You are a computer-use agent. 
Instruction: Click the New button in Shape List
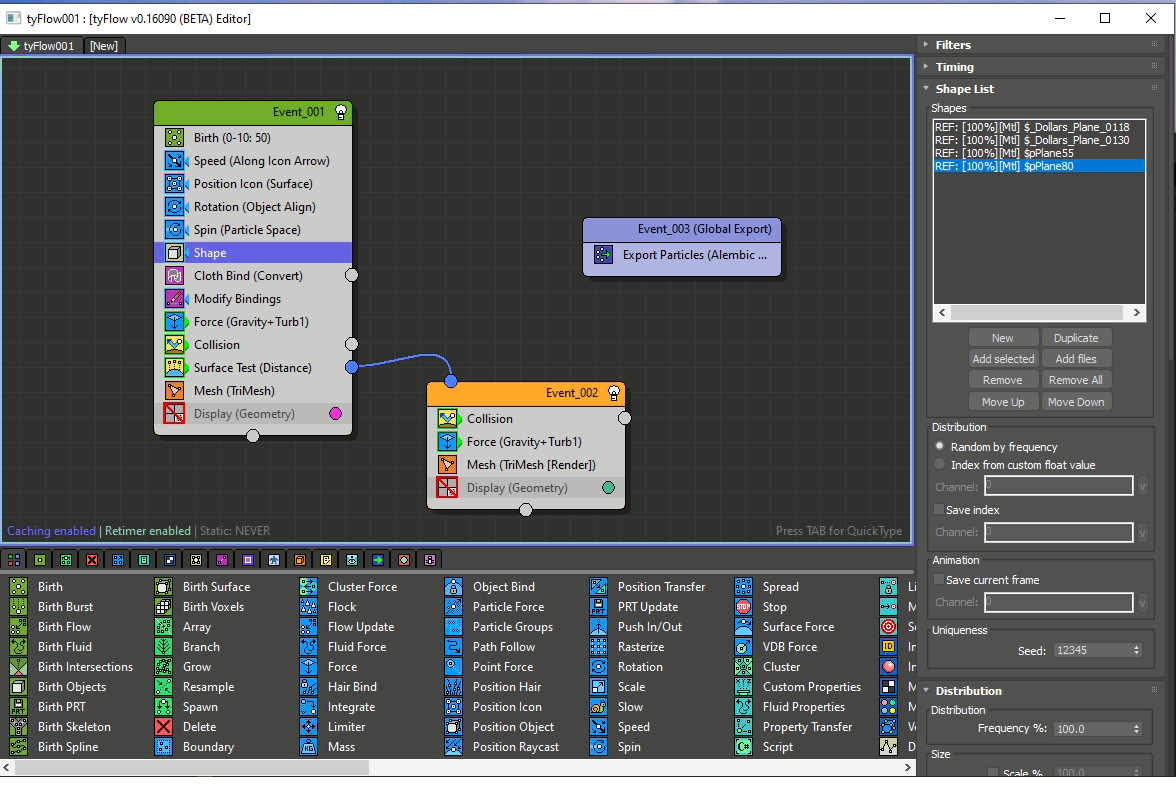[x=1003, y=338]
